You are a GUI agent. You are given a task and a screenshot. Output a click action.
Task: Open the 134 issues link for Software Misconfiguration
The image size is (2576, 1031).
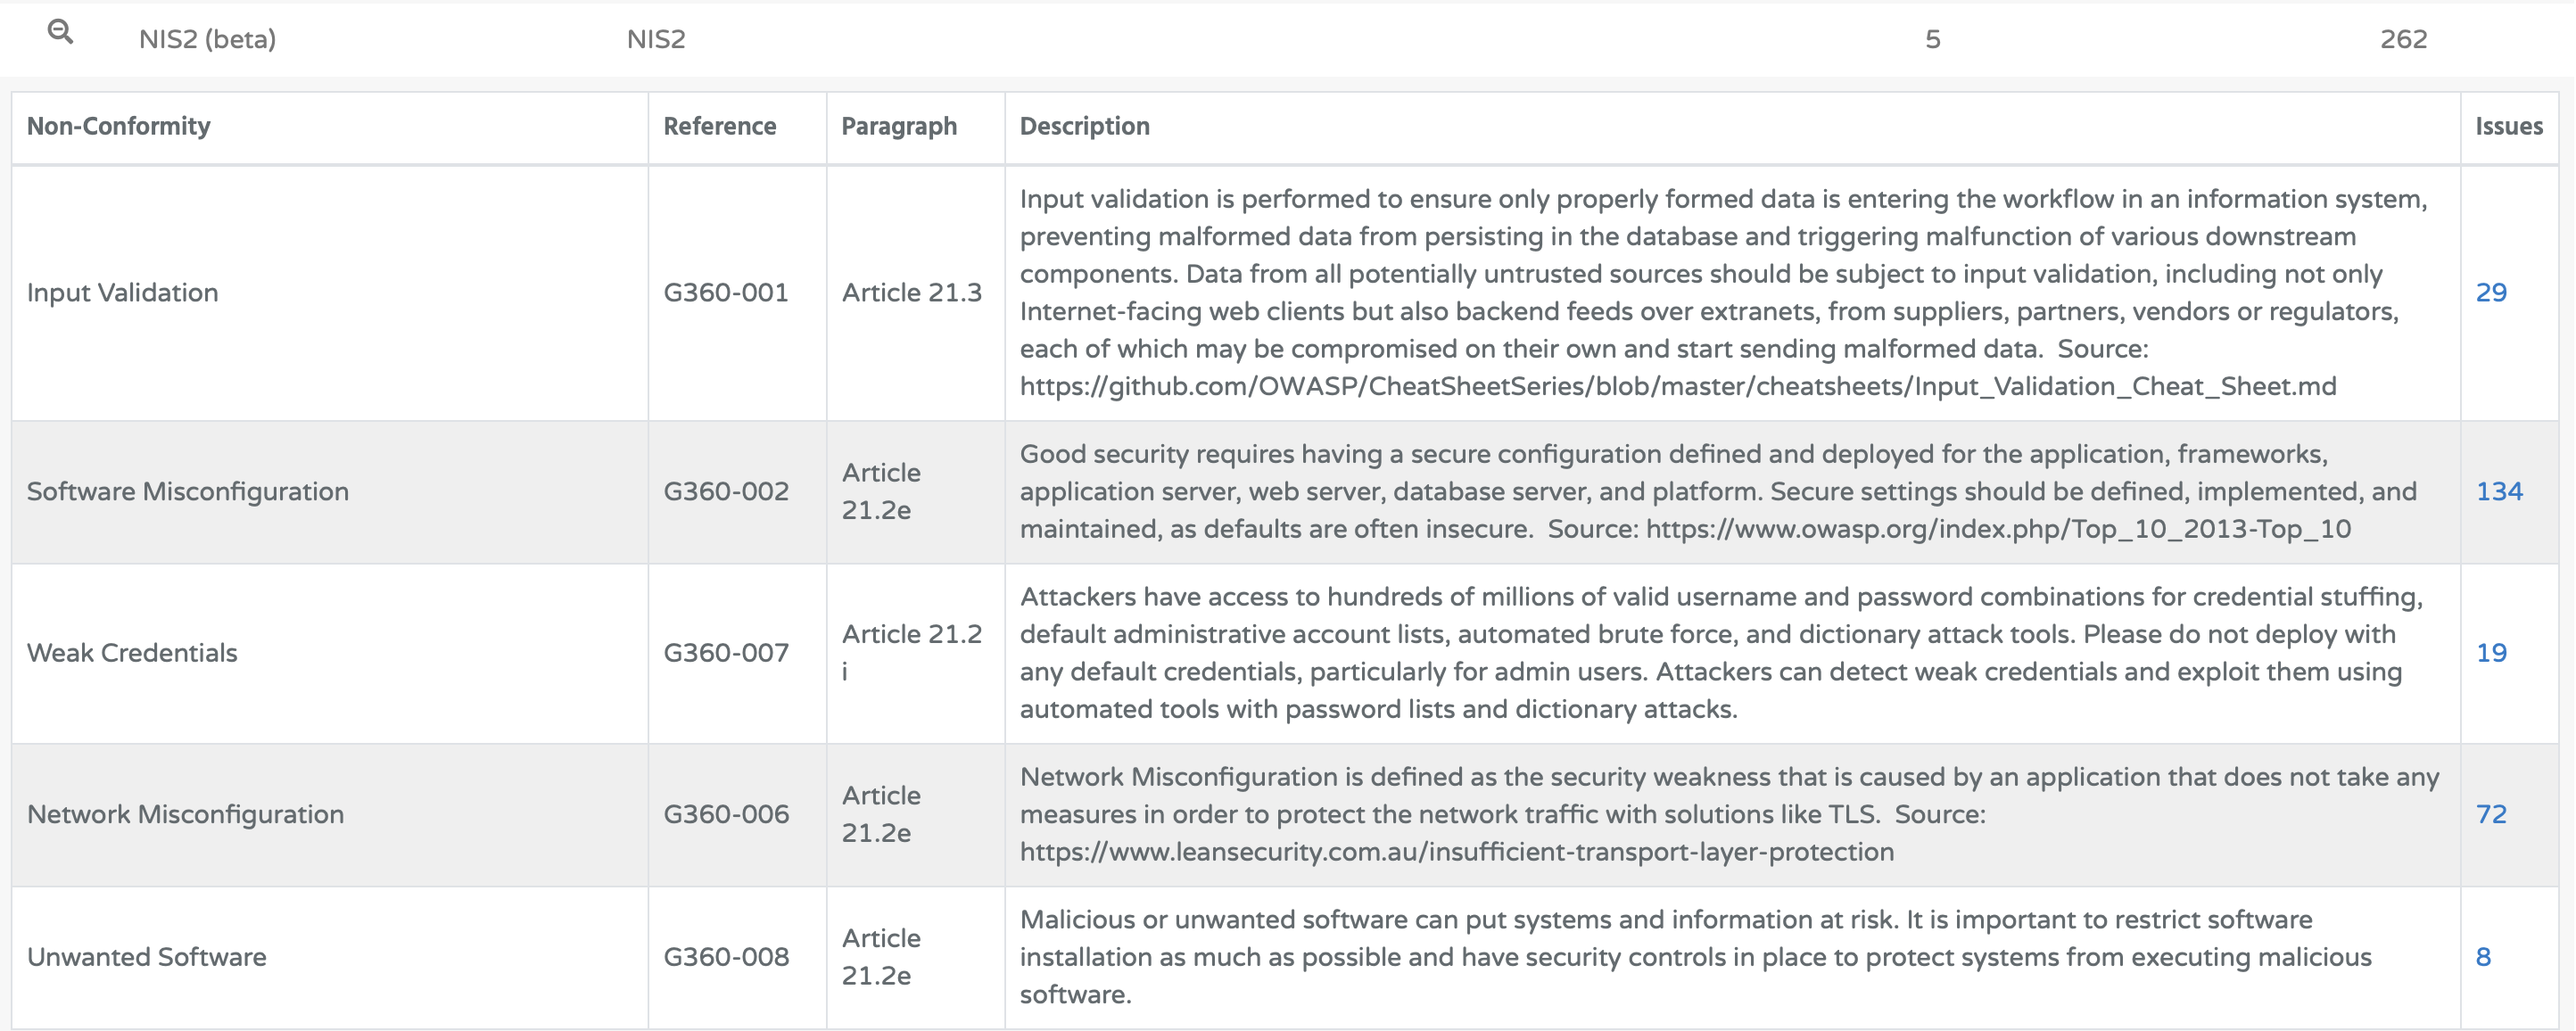(2498, 492)
